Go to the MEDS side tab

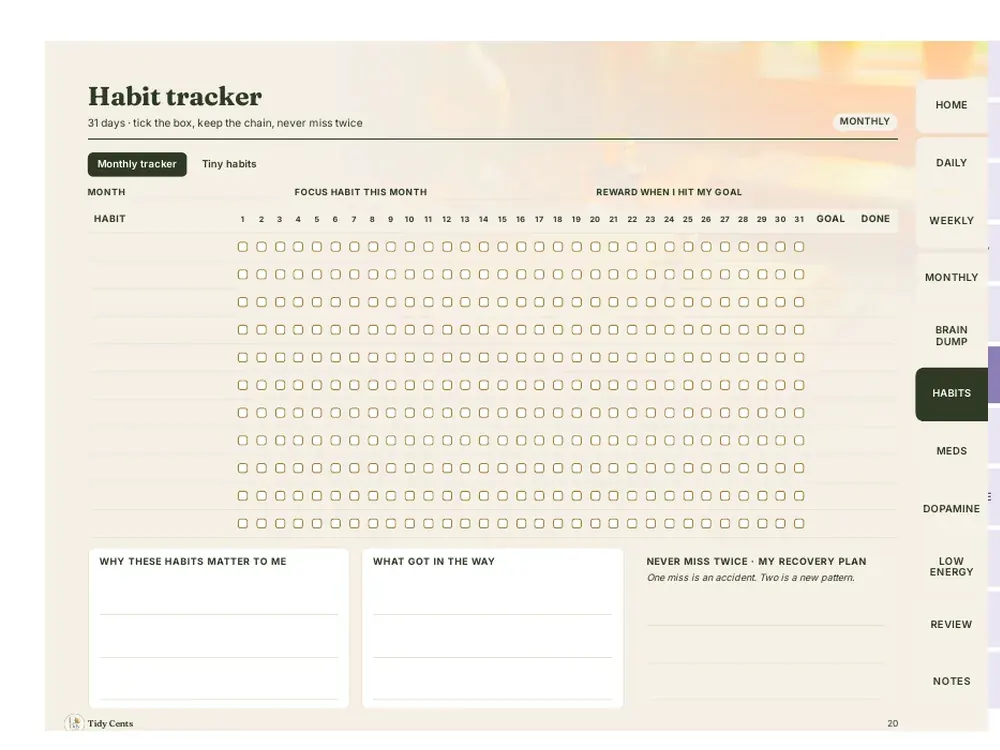[x=952, y=451]
